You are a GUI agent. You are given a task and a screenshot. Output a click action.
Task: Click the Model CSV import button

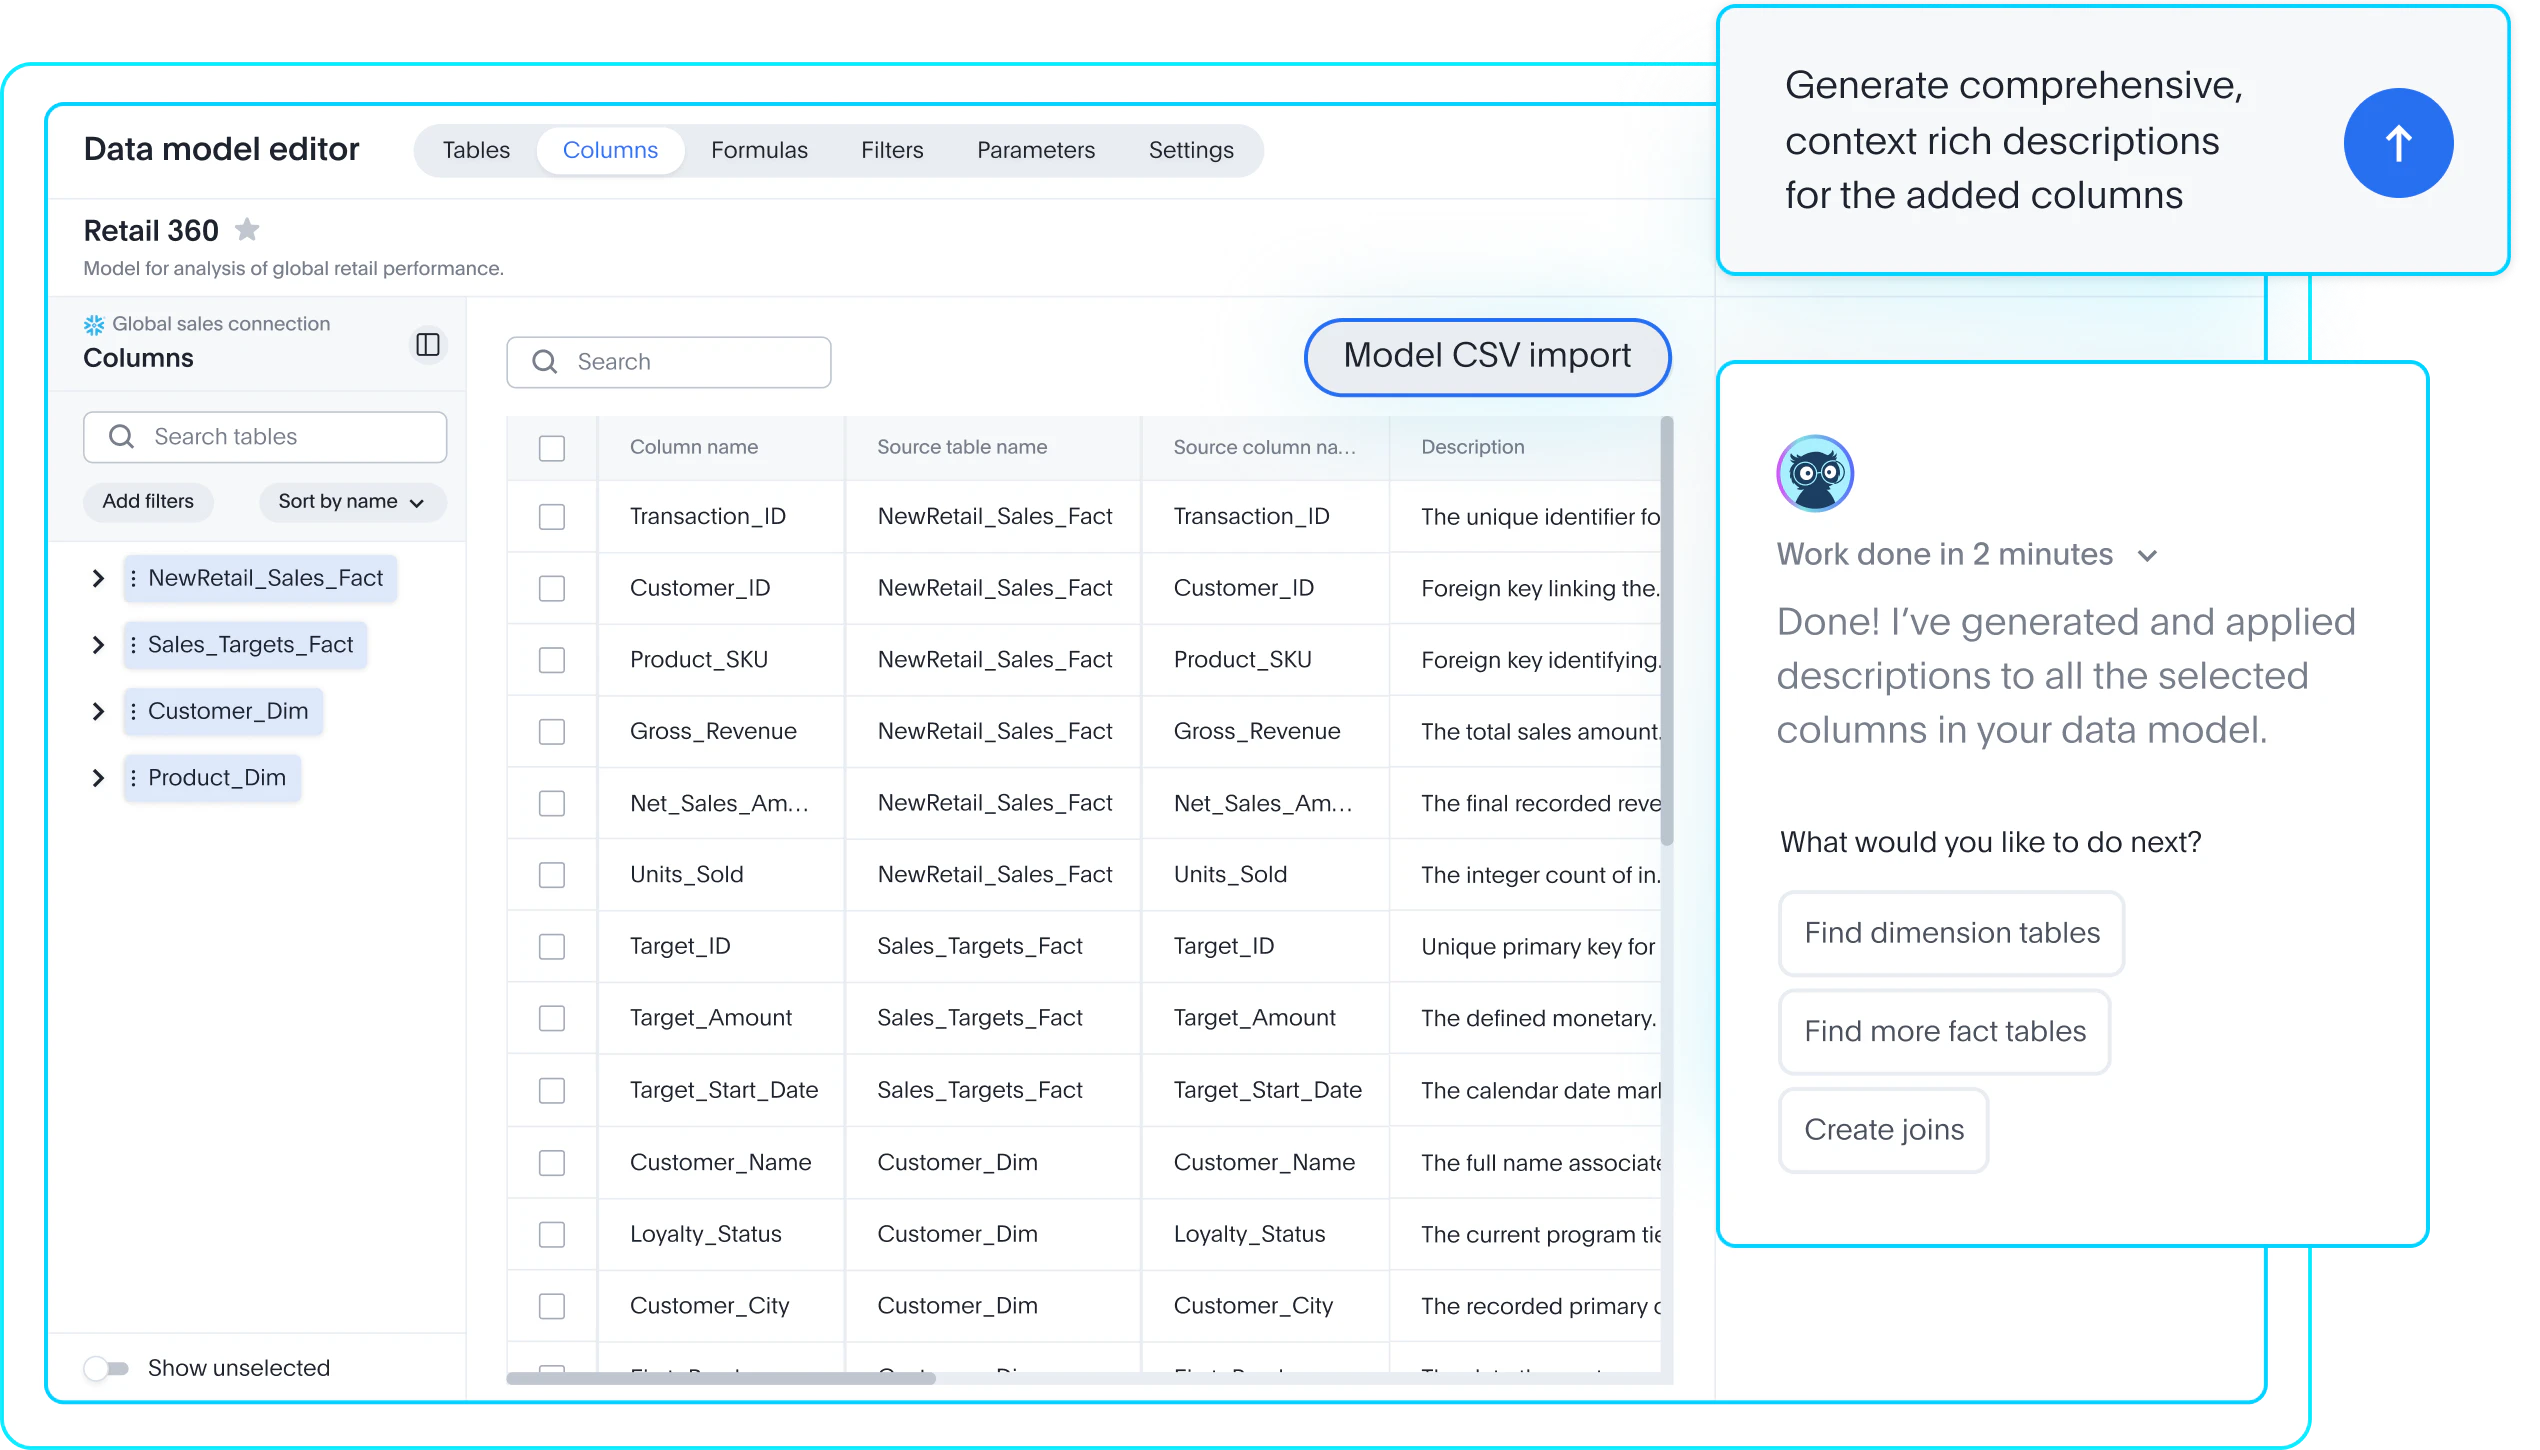[x=1487, y=356]
